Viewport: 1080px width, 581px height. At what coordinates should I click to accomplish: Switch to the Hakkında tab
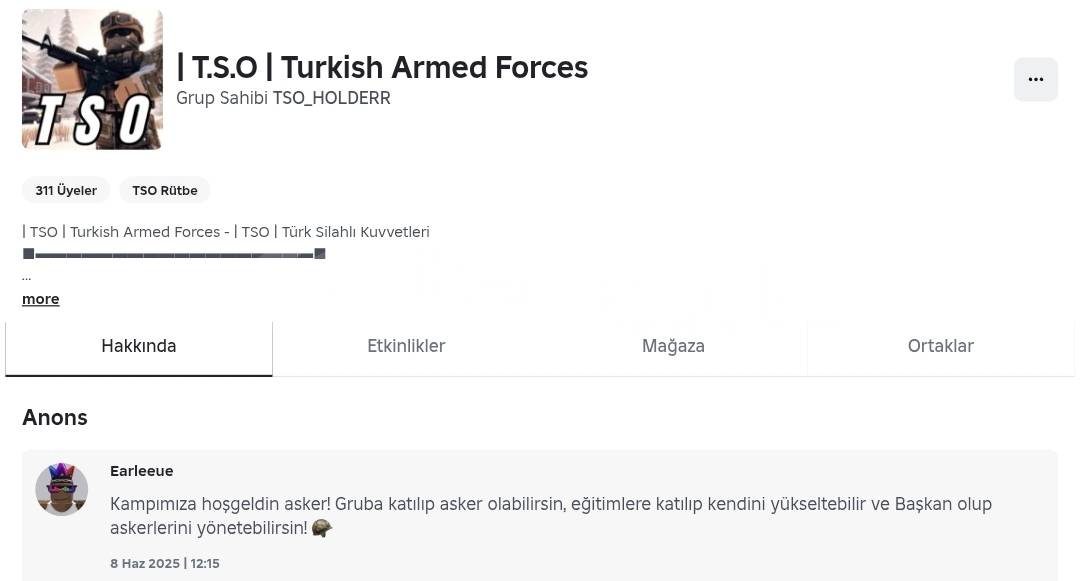click(x=138, y=346)
